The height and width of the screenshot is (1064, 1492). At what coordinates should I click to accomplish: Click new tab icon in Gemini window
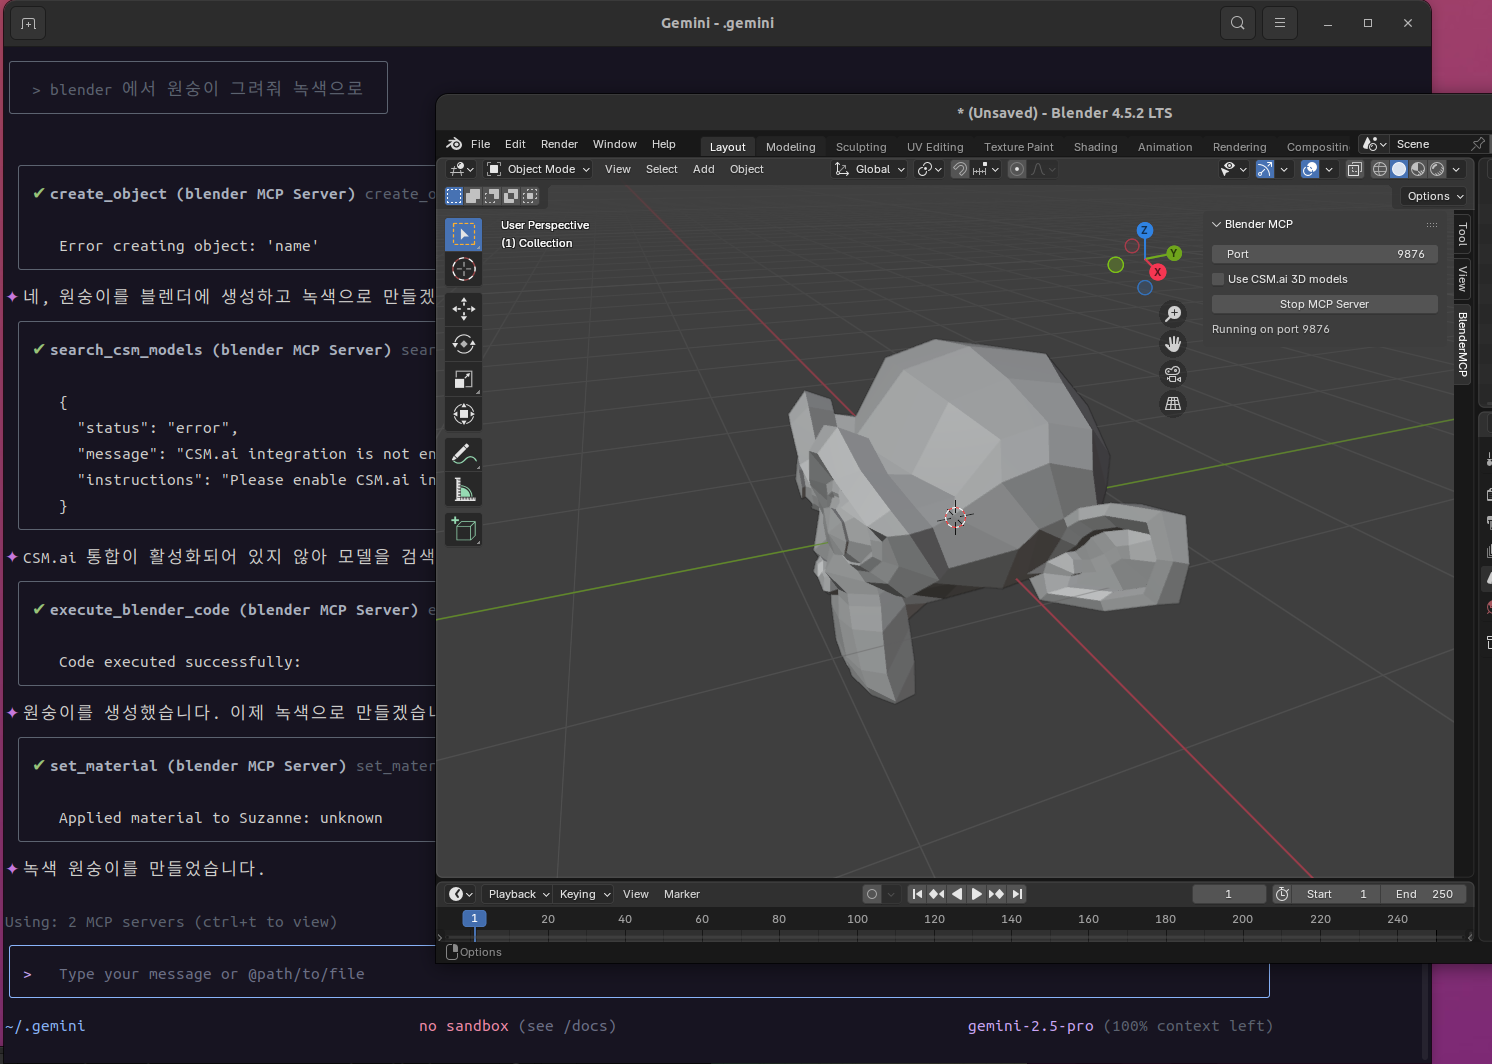click(28, 23)
